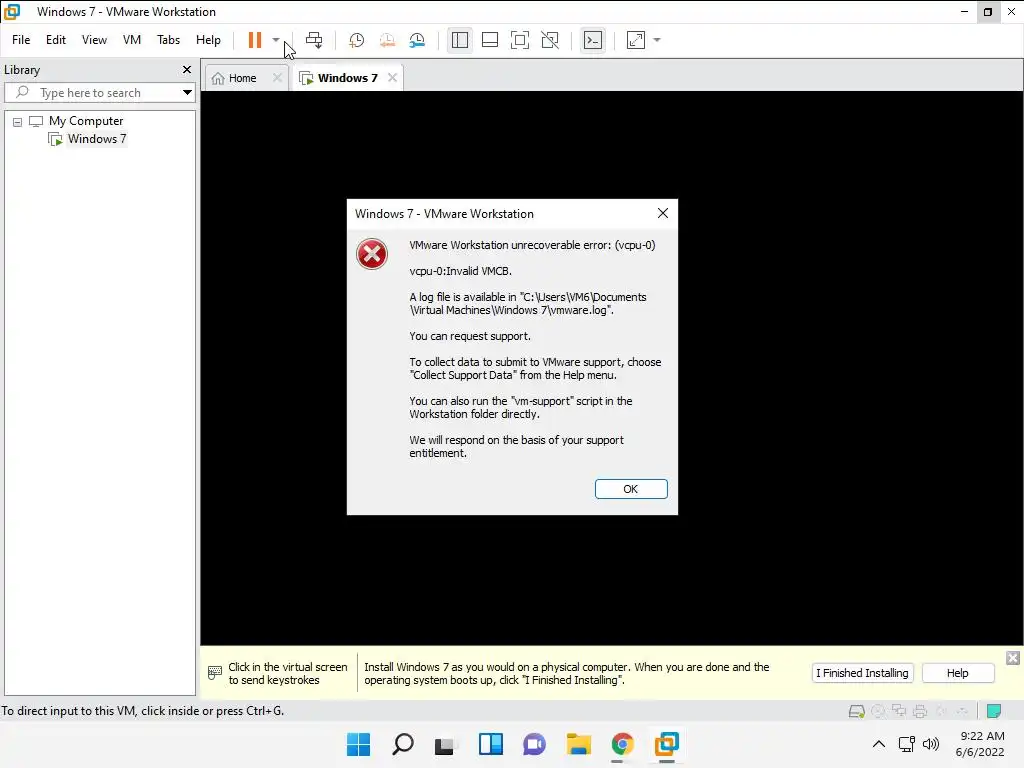1024x768 pixels.
Task: Open the Tabs menu
Action: [168, 40]
